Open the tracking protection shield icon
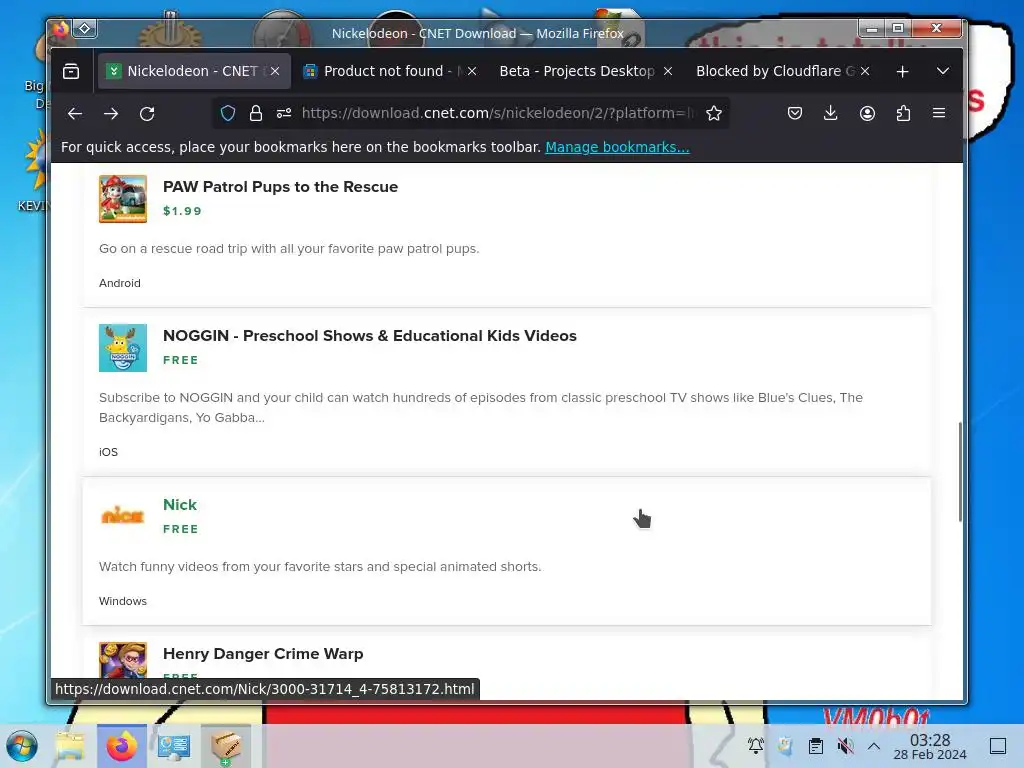This screenshot has height=768, width=1024. point(227,114)
